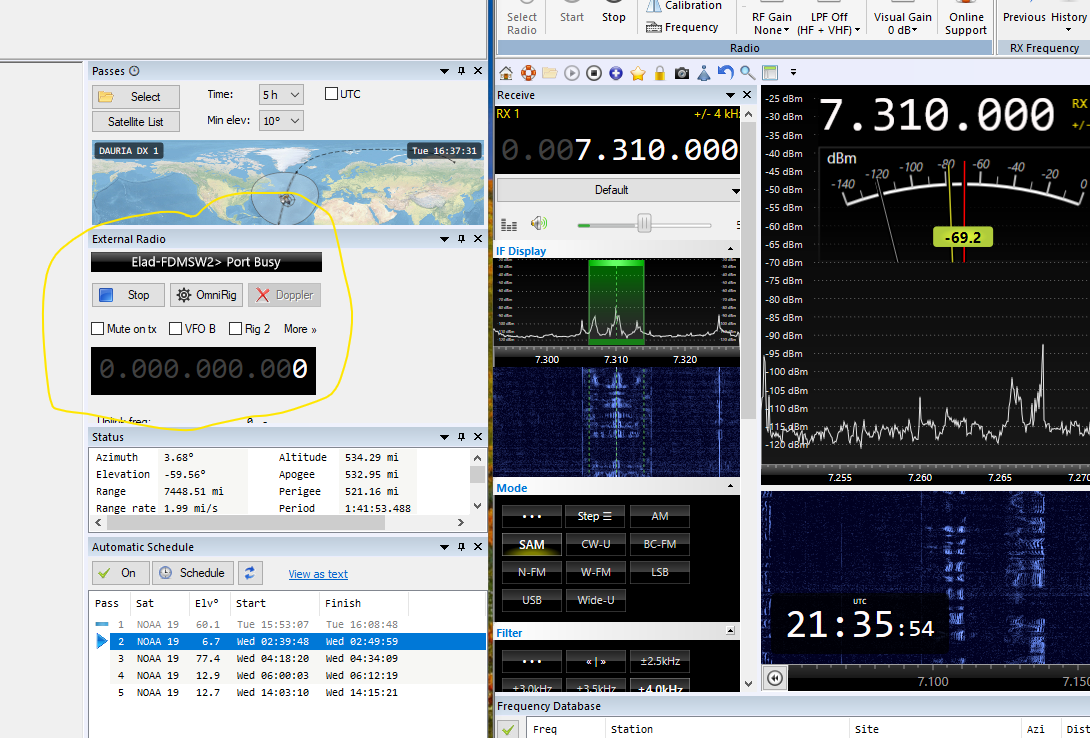This screenshot has width=1090, height=738.
Task: Click the receiver volume slider handle
Action: pyautogui.click(x=645, y=224)
